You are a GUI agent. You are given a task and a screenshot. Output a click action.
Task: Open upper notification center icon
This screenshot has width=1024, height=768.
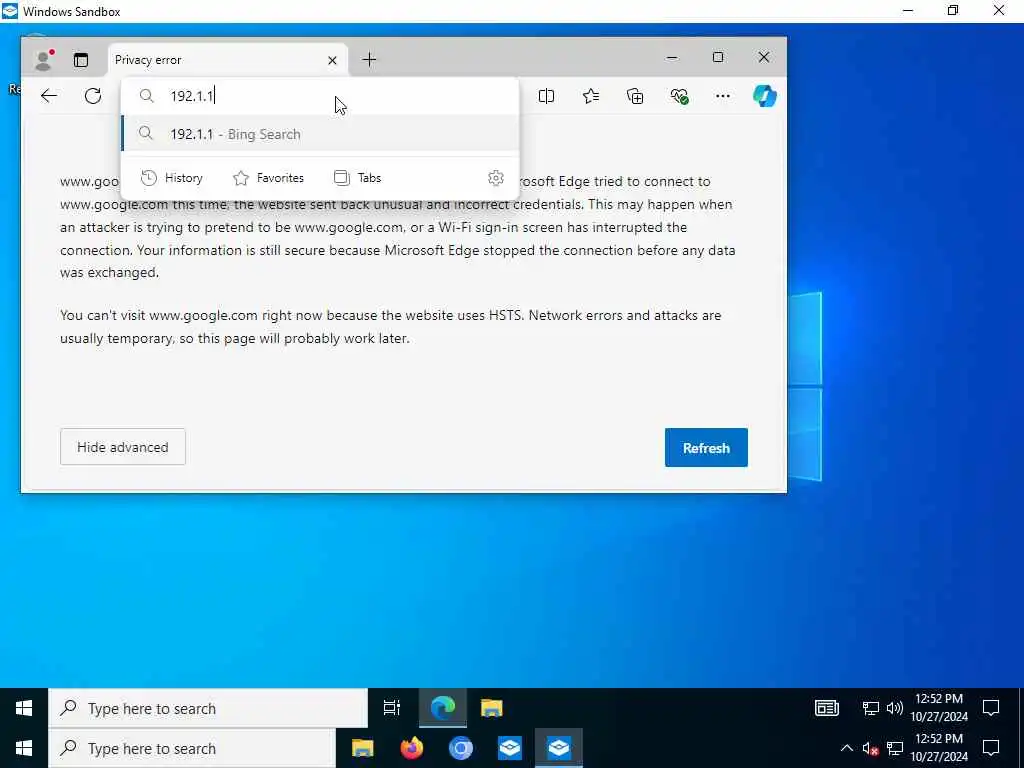coord(991,708)
